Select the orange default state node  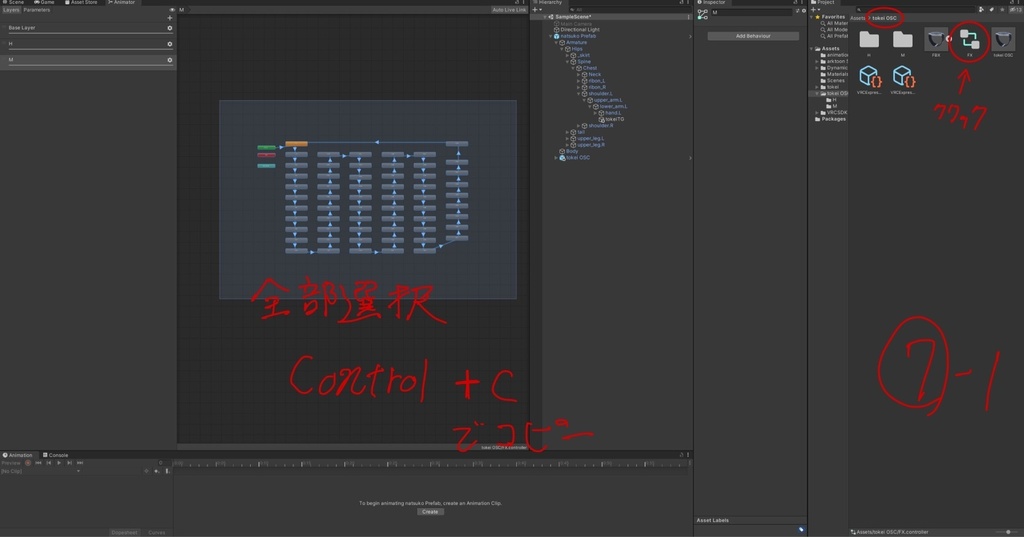(x=296, y=144)
